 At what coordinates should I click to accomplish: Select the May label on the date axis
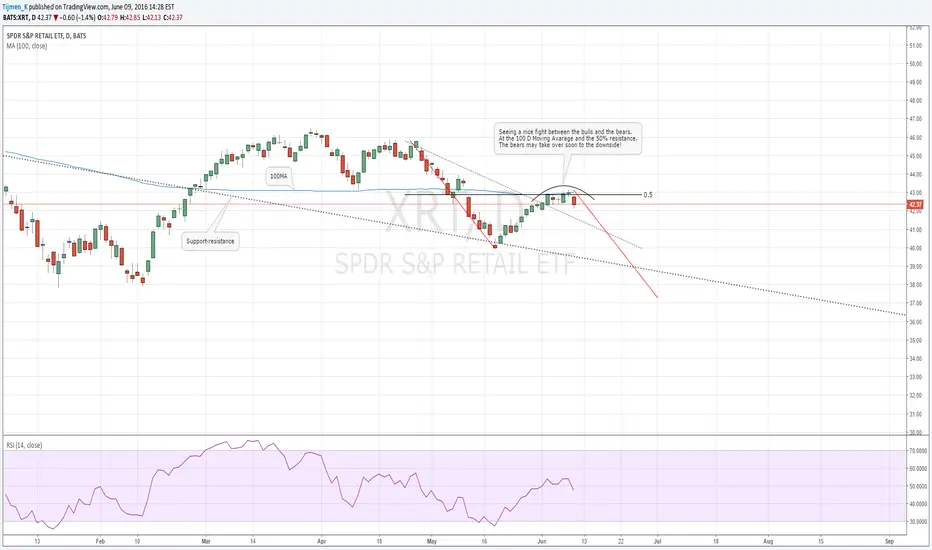tap(432, 541)
